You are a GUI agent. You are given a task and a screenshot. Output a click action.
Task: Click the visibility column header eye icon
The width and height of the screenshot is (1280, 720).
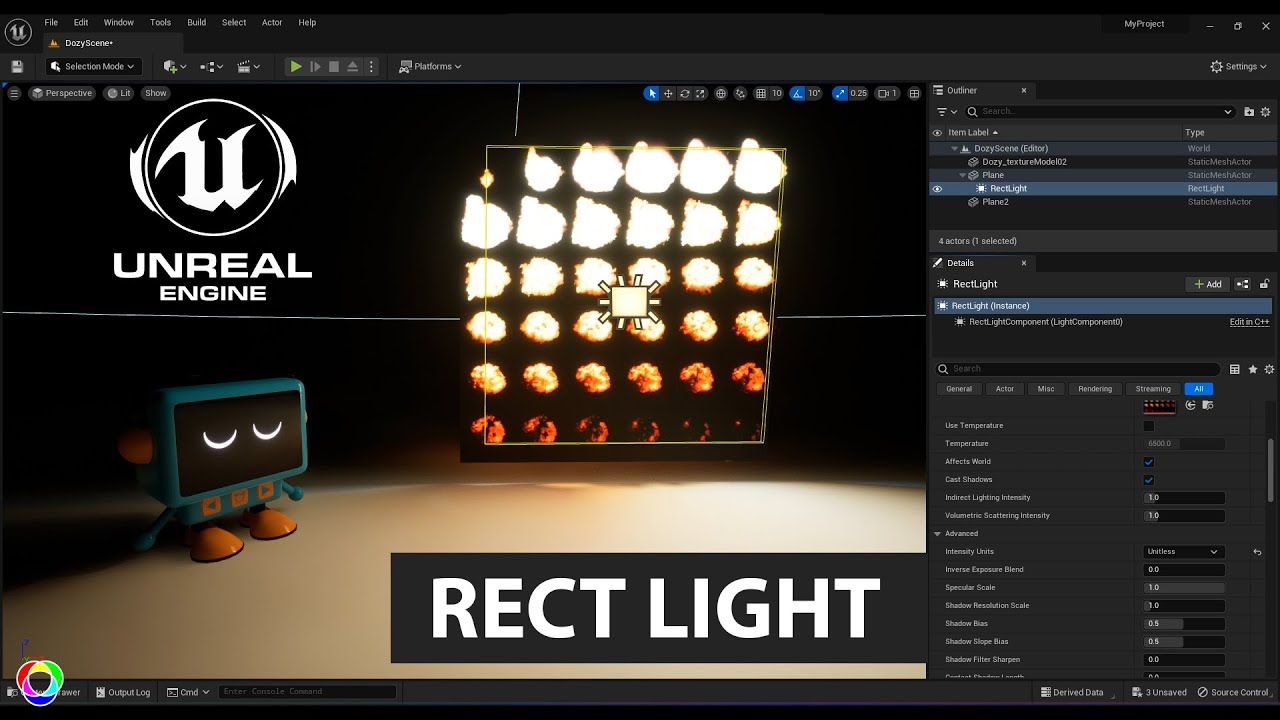click(x=937, y=132)
